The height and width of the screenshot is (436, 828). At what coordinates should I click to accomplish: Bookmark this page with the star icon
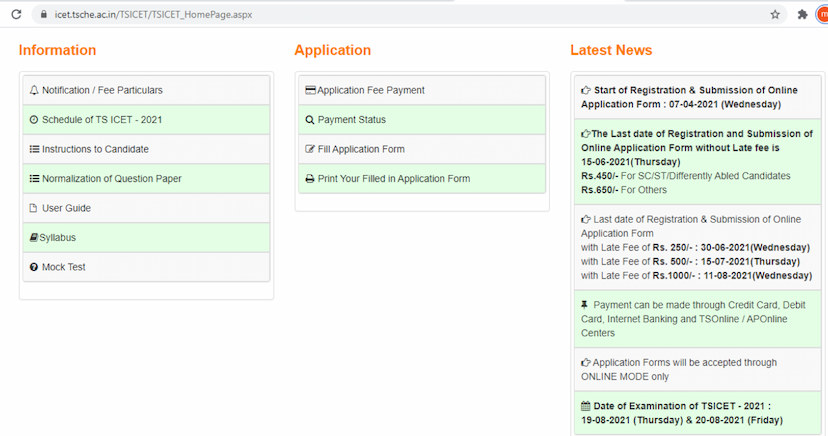click(775, 15)
